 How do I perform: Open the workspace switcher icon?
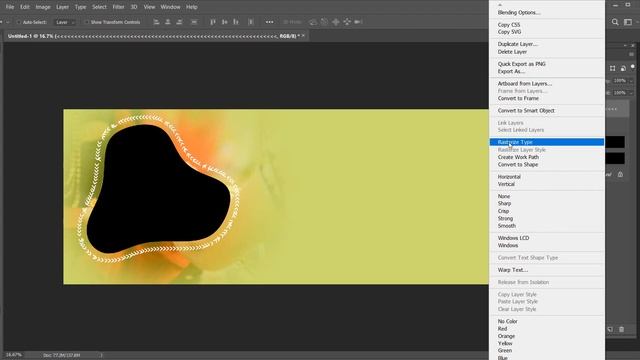pyautogui.click(x=628, y=22)
